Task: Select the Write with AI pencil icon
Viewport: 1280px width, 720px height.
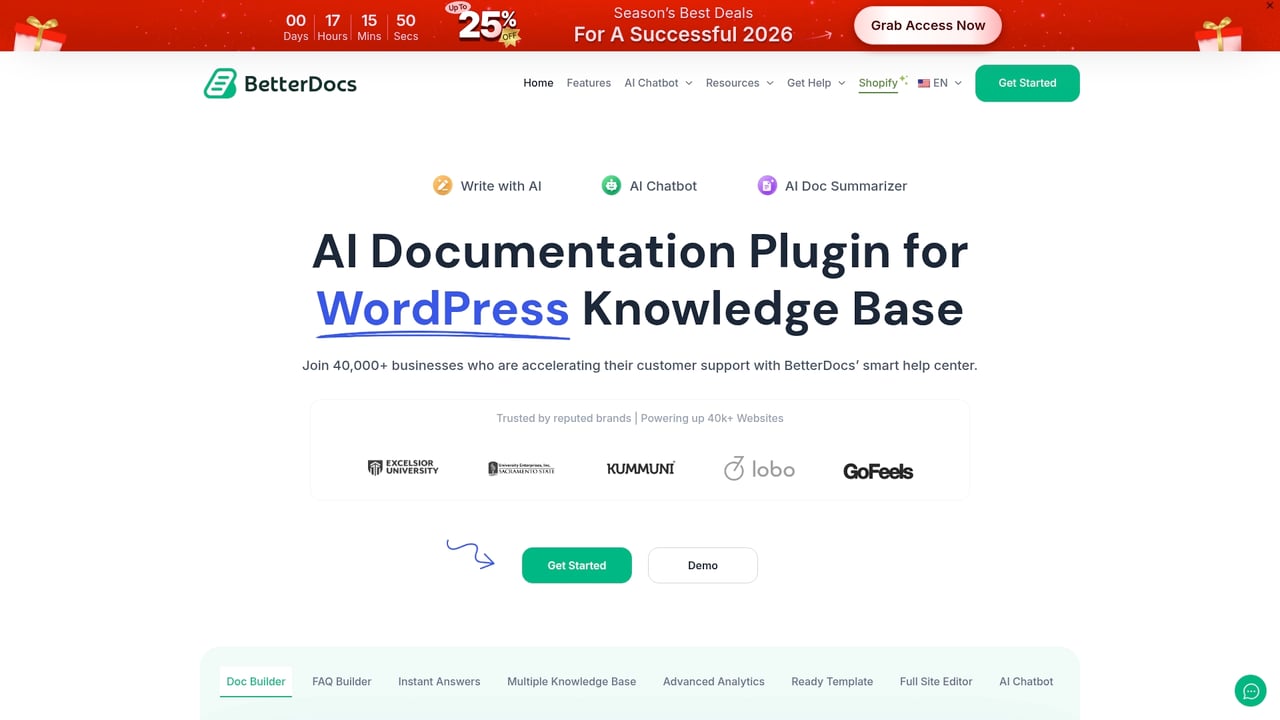Action: click(442, 185)
